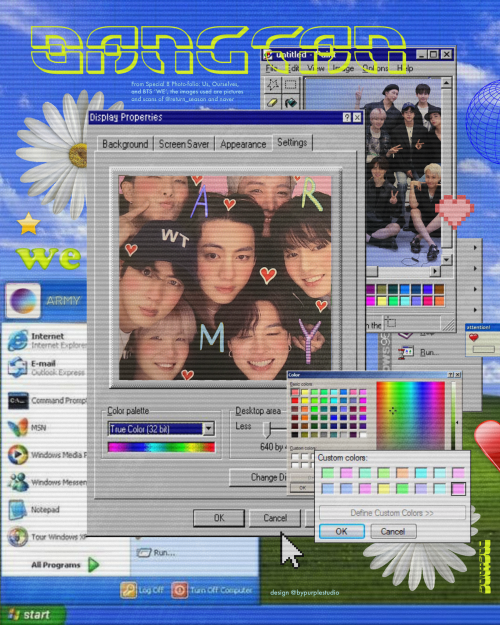The width and height of the screenshot is (500, 625).
Task: Pick yellow from the Paint palette
Action: click(382, 301)
